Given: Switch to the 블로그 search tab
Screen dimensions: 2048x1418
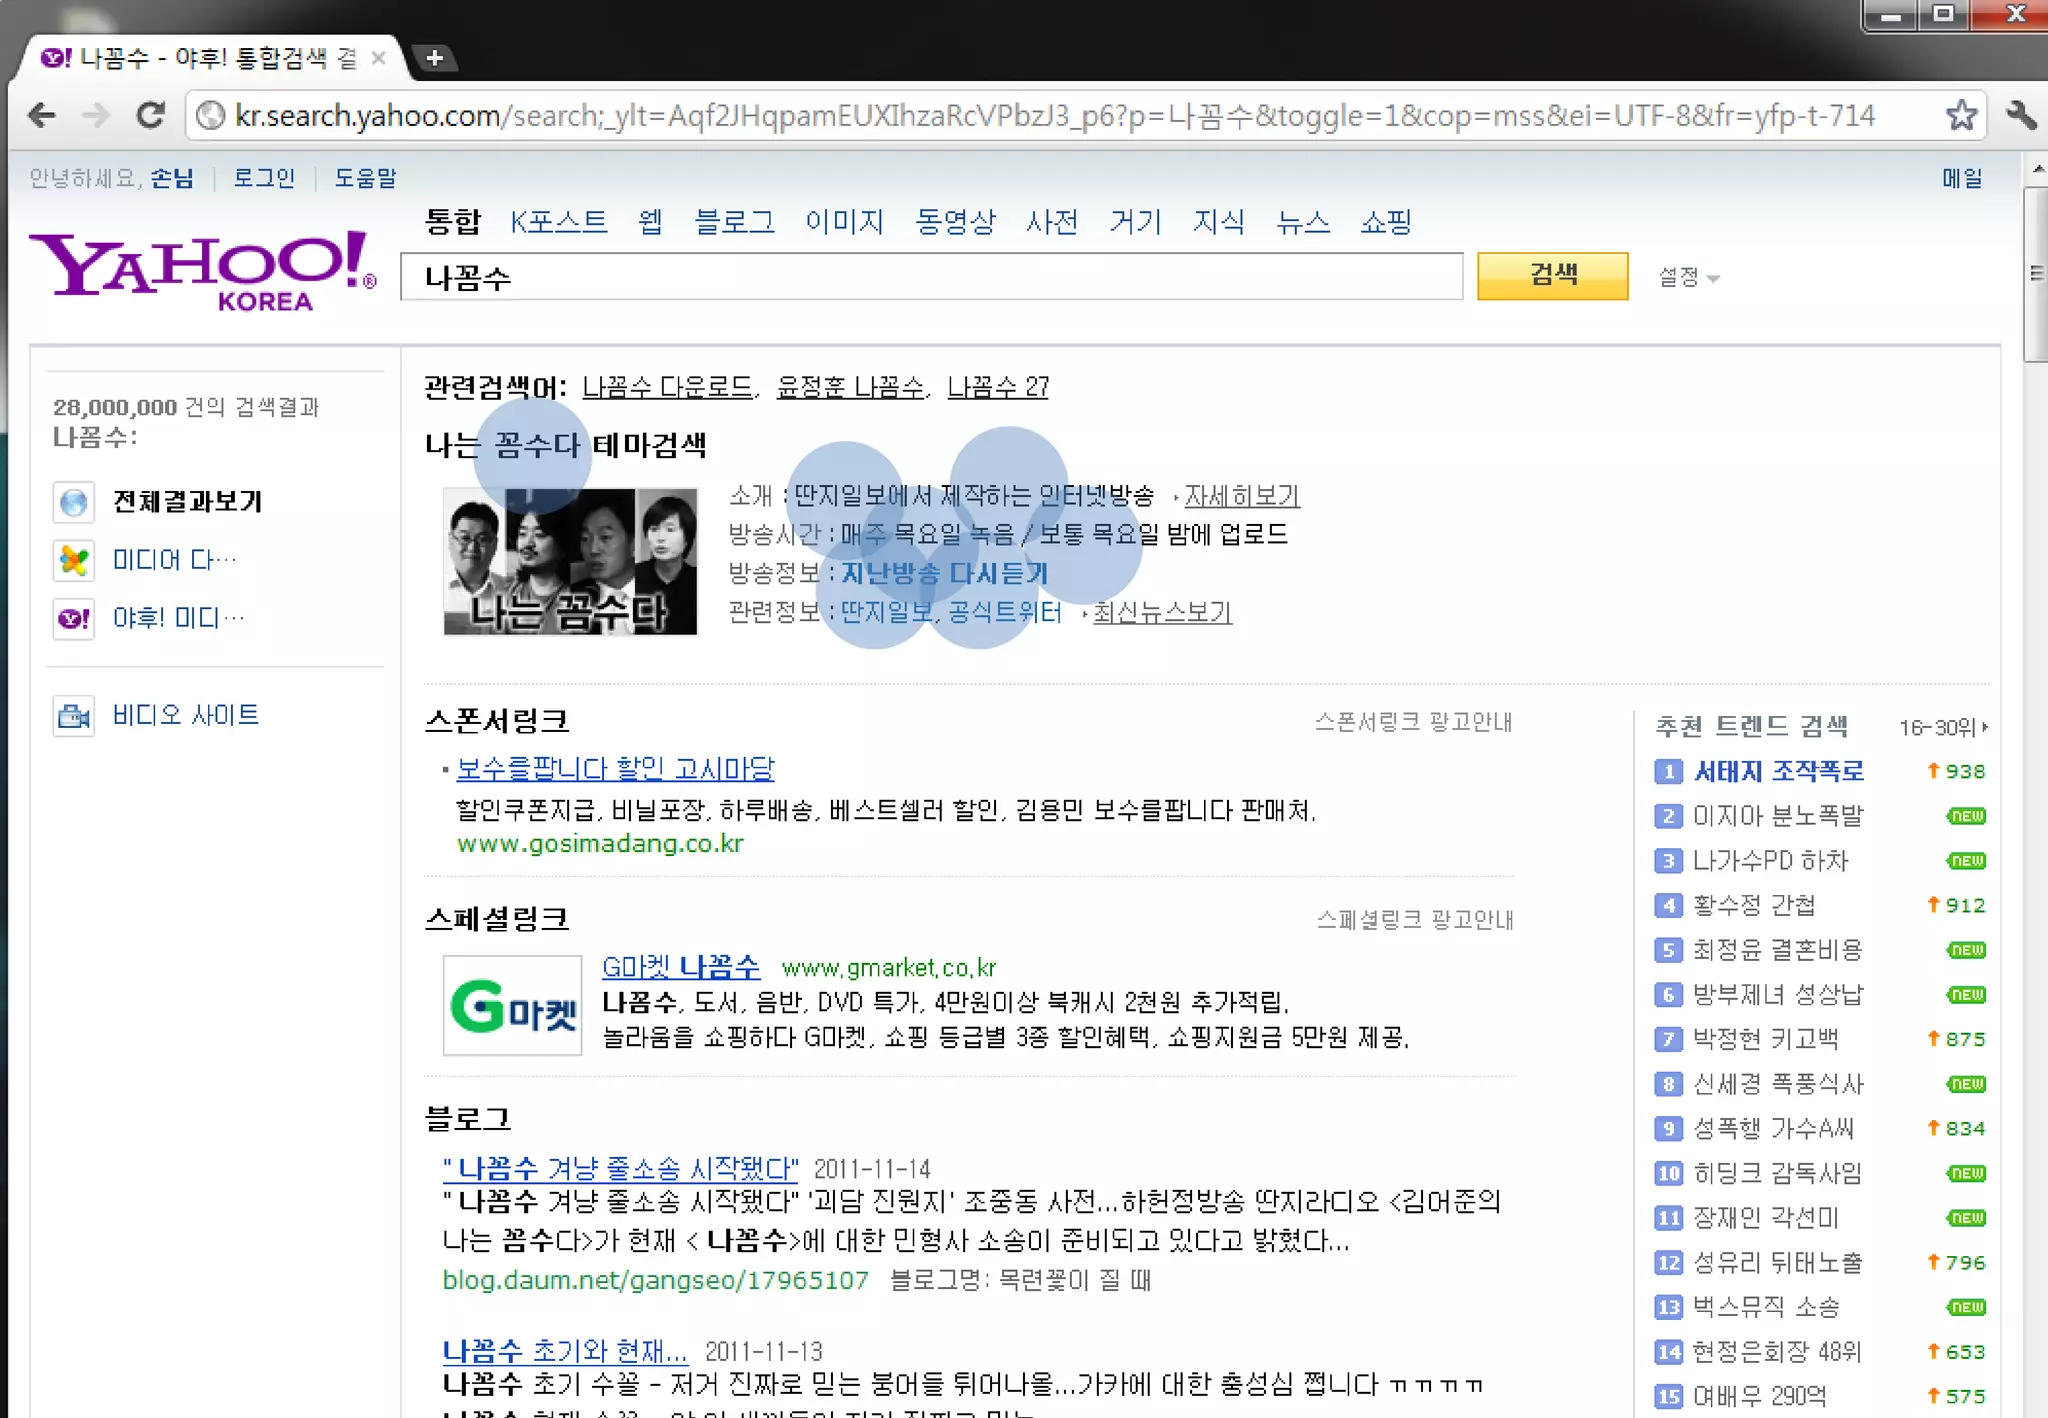Looking at the screenshot, I should click(x=734, y=222).
